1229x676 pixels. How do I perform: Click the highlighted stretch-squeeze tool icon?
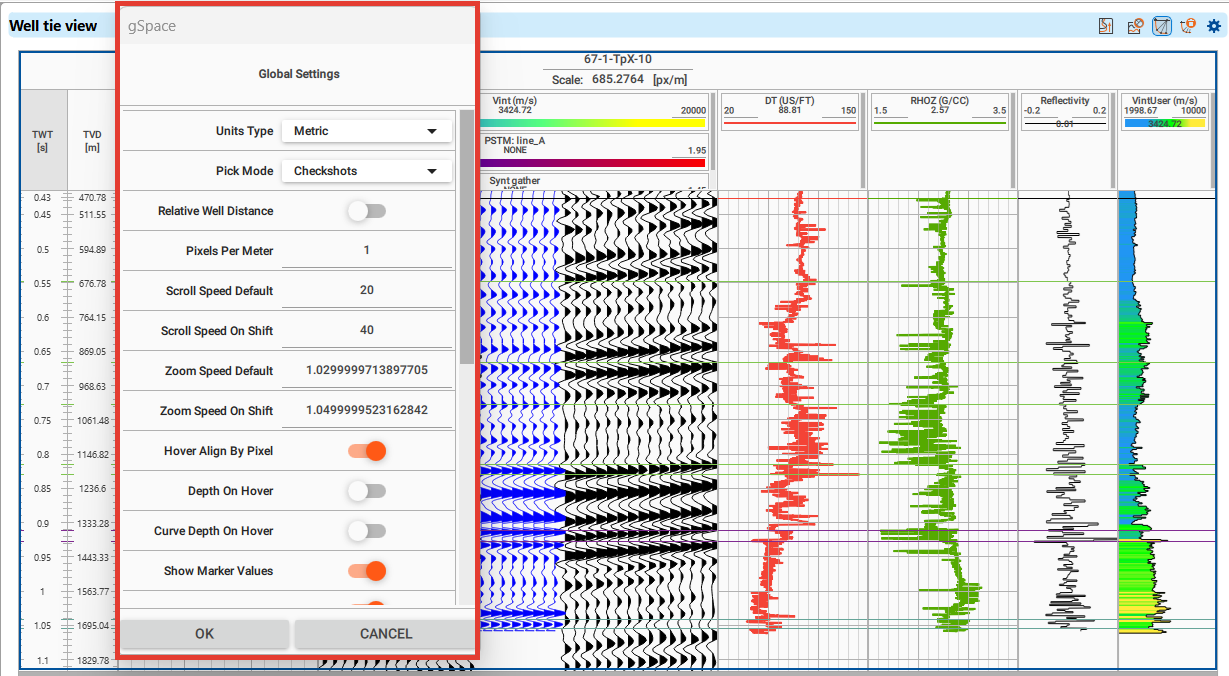[1161, 25]
